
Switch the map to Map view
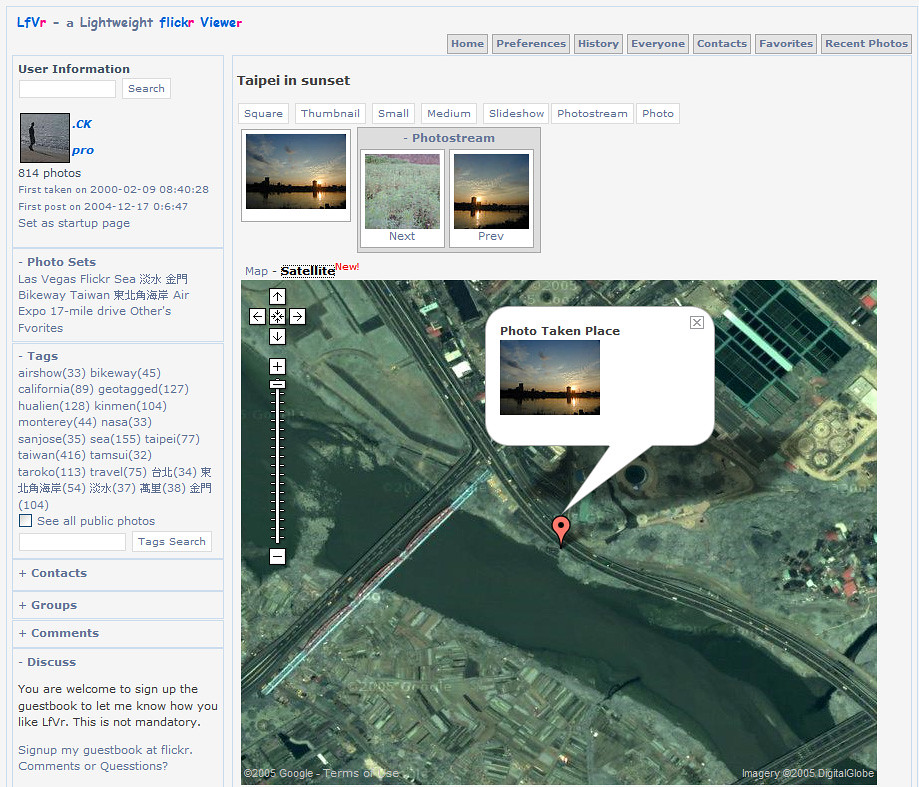click(256, 271)
